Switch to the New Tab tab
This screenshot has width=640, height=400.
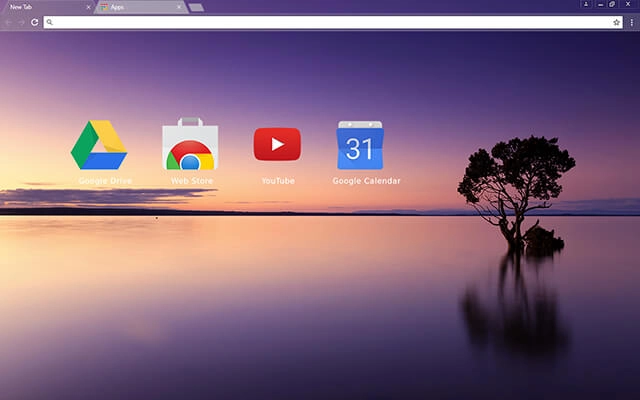click(46, 7)
